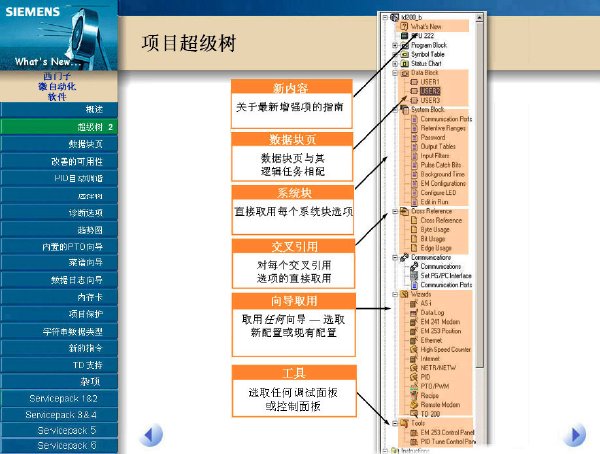Screen dimensions: 600x454
Task: Open the 数据块页 menu entry
Action: (x=59, y=144)
